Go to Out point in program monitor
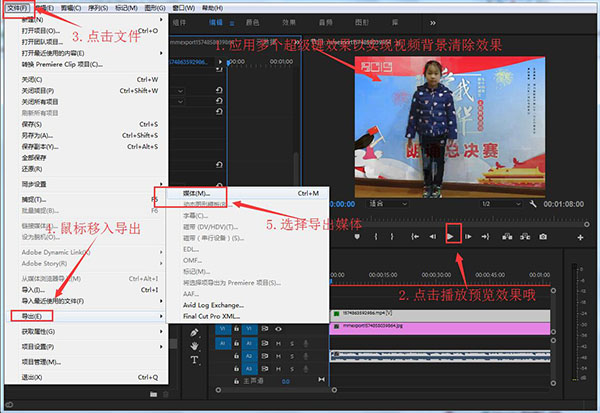The height and width of the screenshot is (413, 600). tap(486, 237)
